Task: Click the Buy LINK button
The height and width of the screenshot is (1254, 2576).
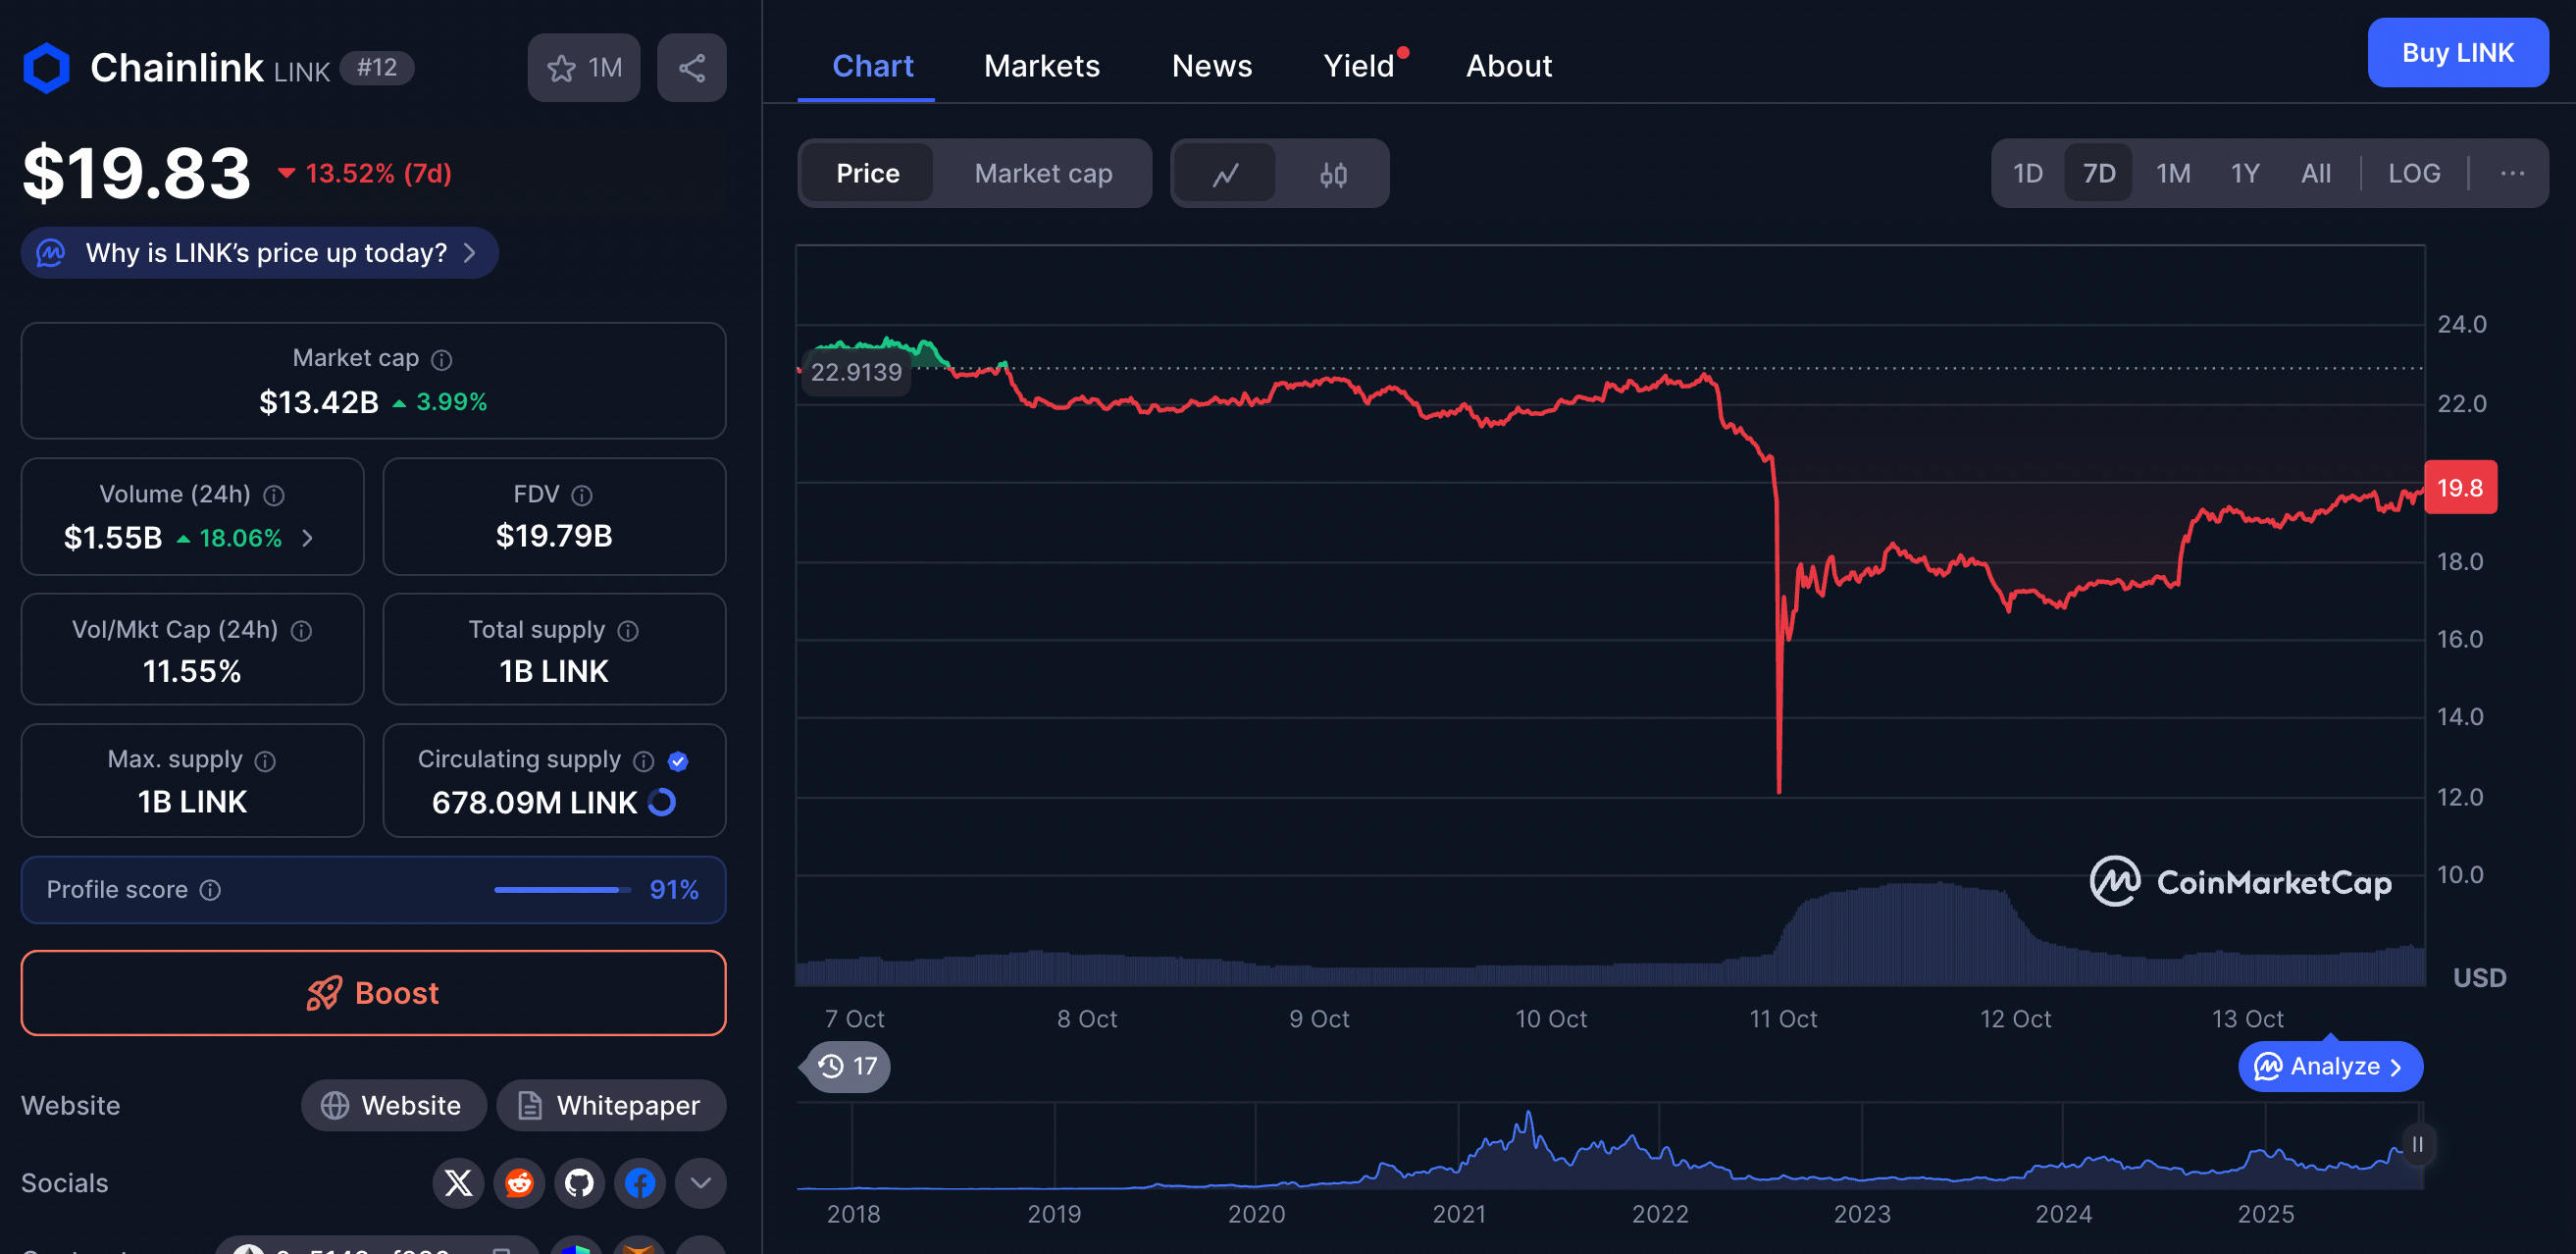Action: tap(2457, 53)
